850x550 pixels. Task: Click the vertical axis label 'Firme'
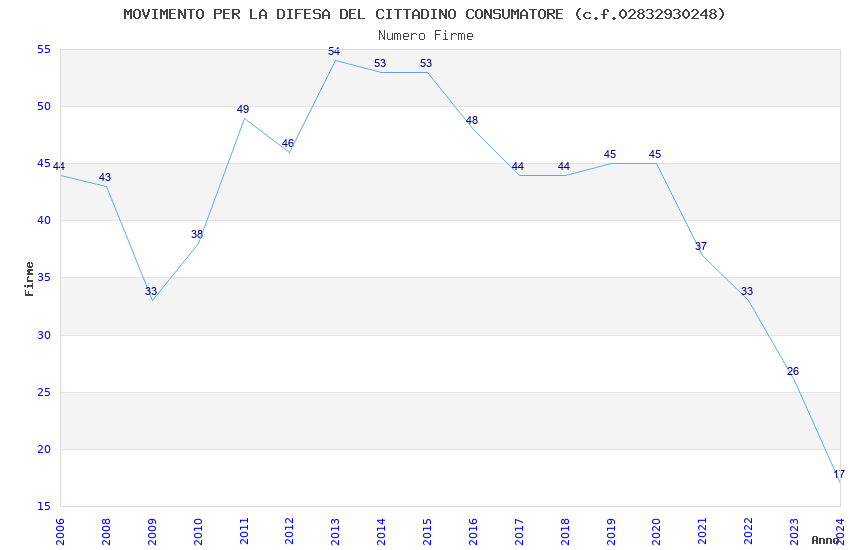point(29,279)
